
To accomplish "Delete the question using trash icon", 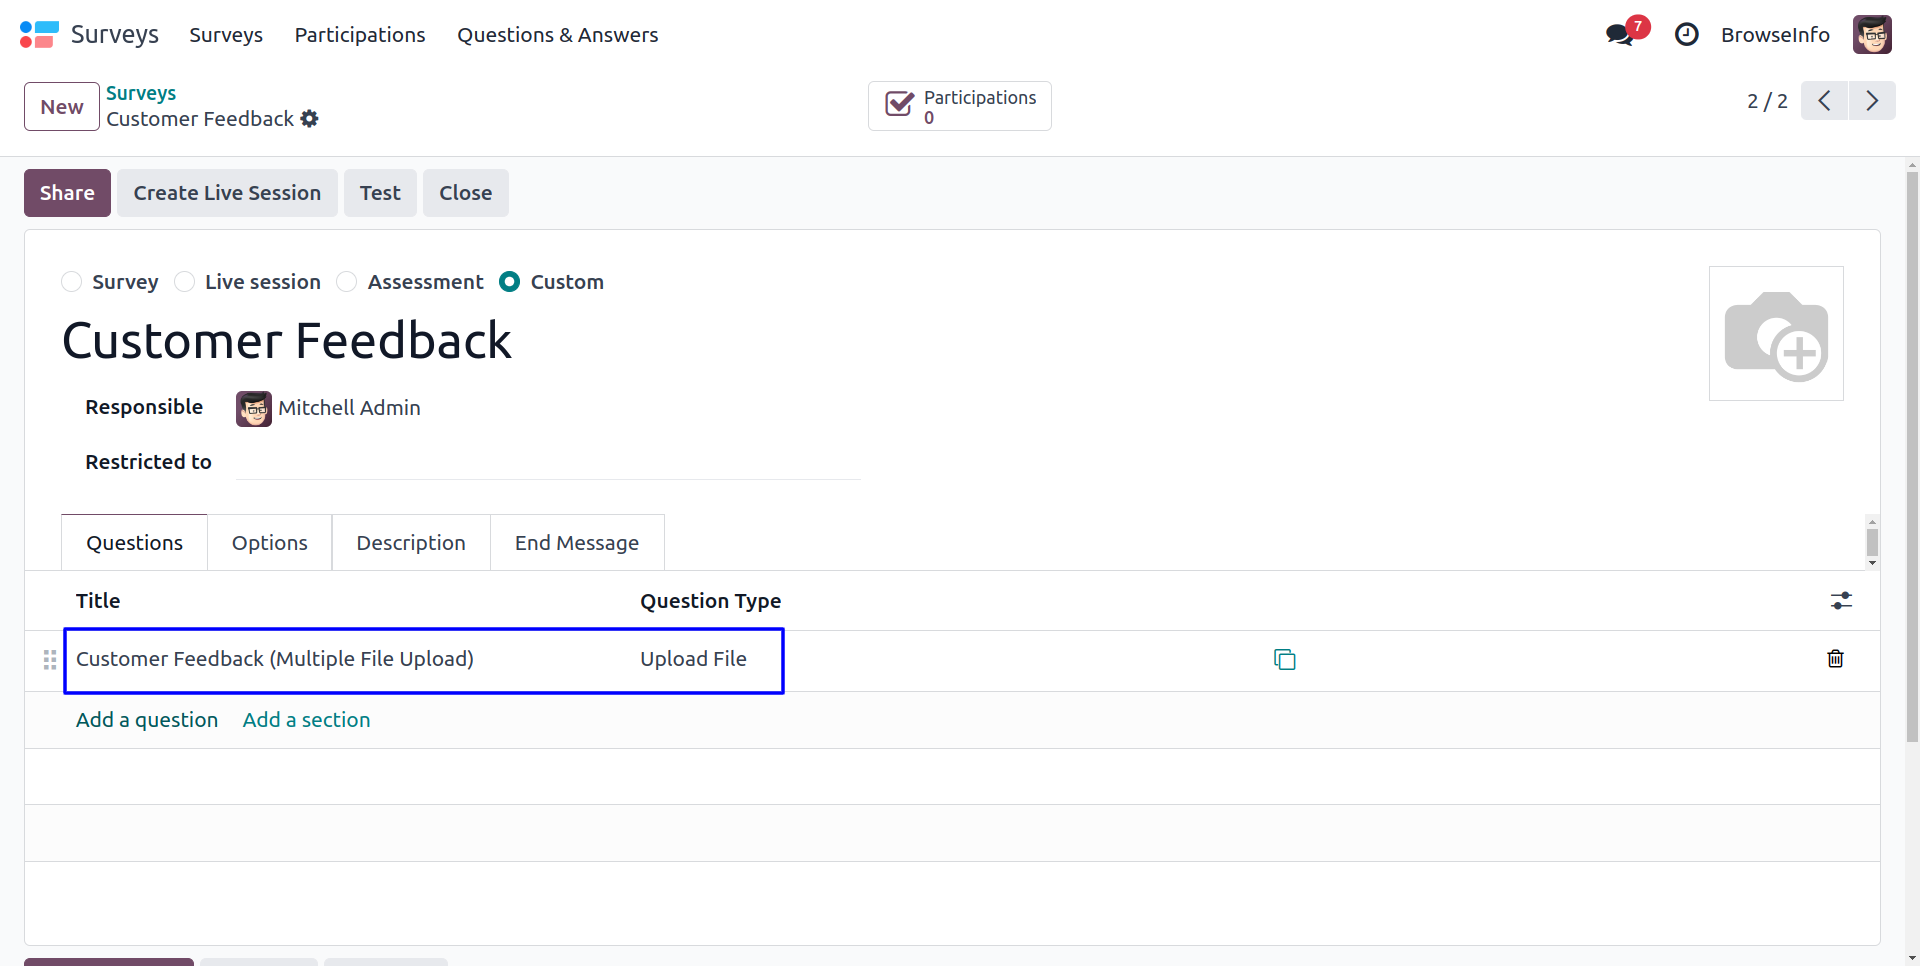I will click(1835, 659).
